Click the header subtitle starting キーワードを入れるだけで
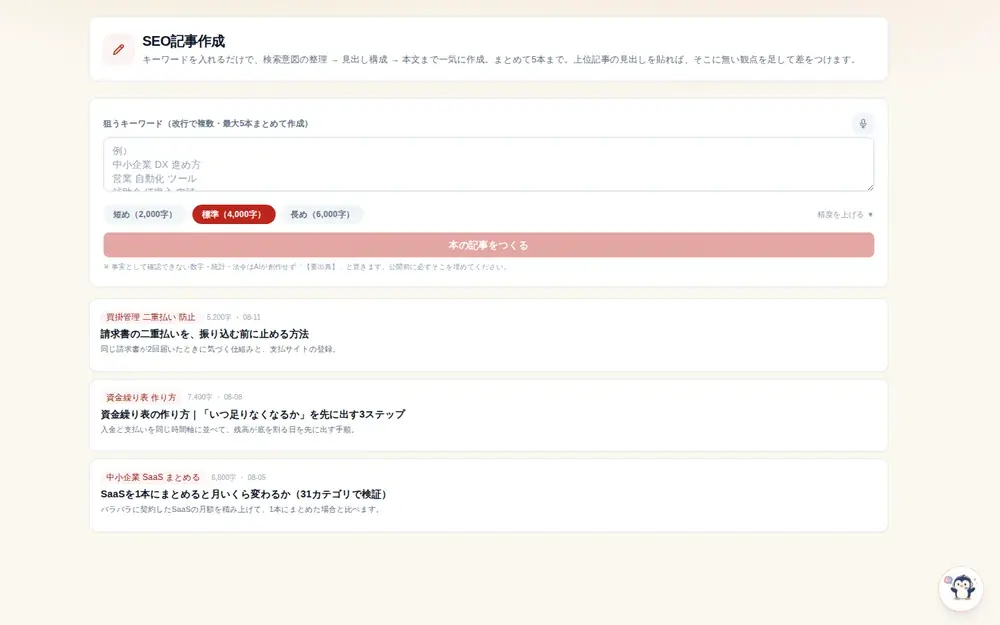This screenshot has width=1000, height=625. 499,59
